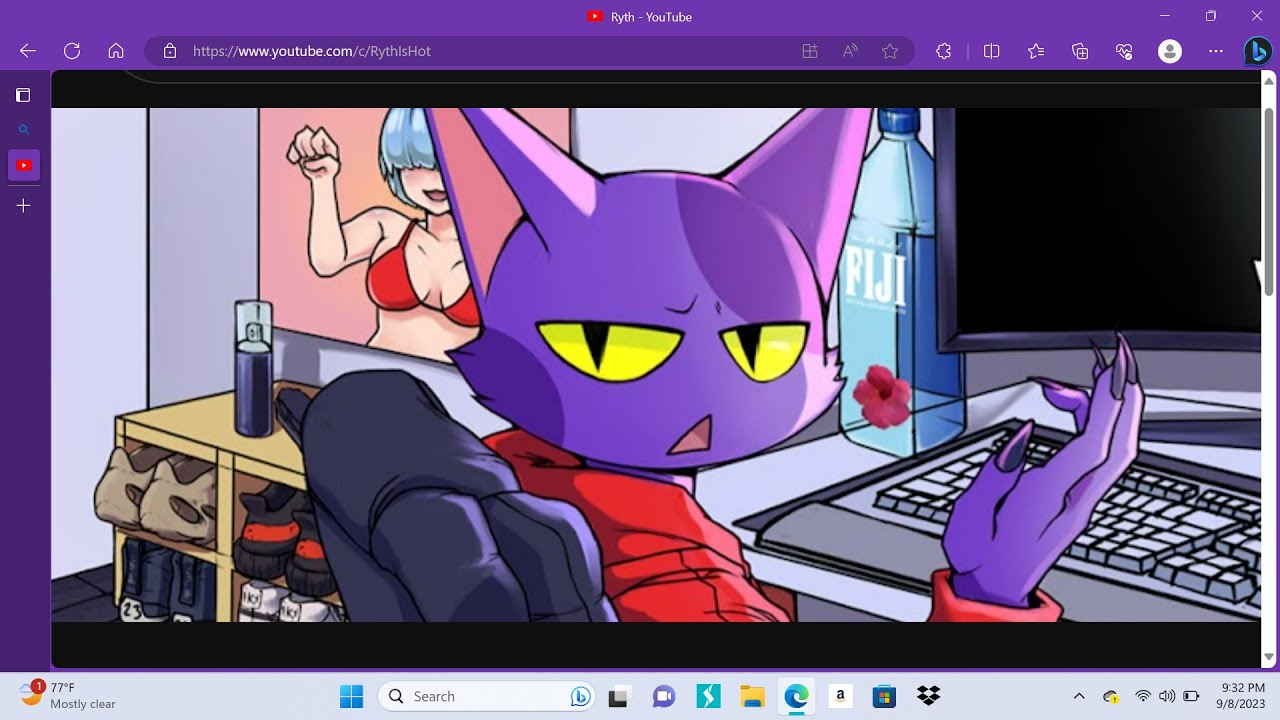The width and height of the screenshot is (1280, 720).
Task: Open the Favorites list
Action: (1036, 51)
